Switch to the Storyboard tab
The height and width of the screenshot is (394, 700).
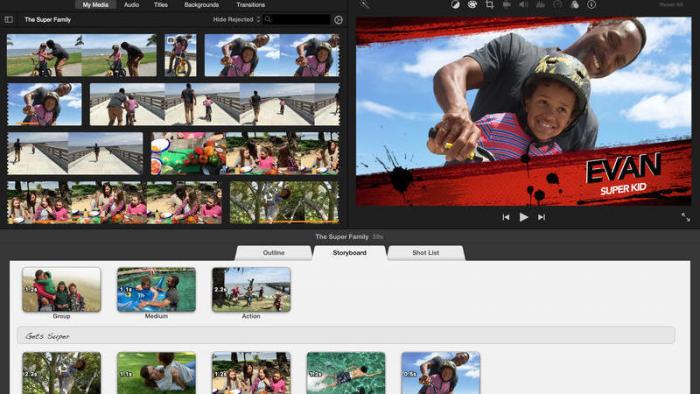click(x=349, y=253)
